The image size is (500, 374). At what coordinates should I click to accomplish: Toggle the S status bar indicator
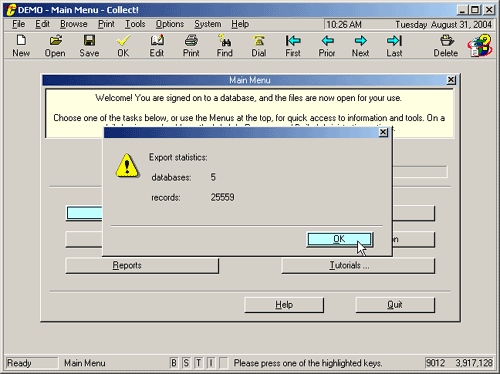(x=186, y=363)
